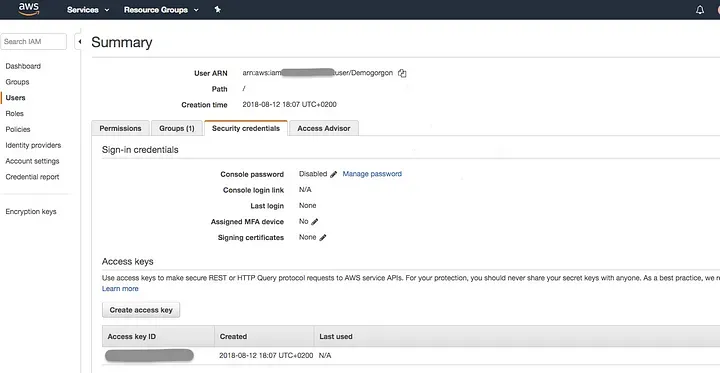The height and width of the screenshot is (373, 720).
Task: Switch to the Permissions tab
Action: (120, 128)
